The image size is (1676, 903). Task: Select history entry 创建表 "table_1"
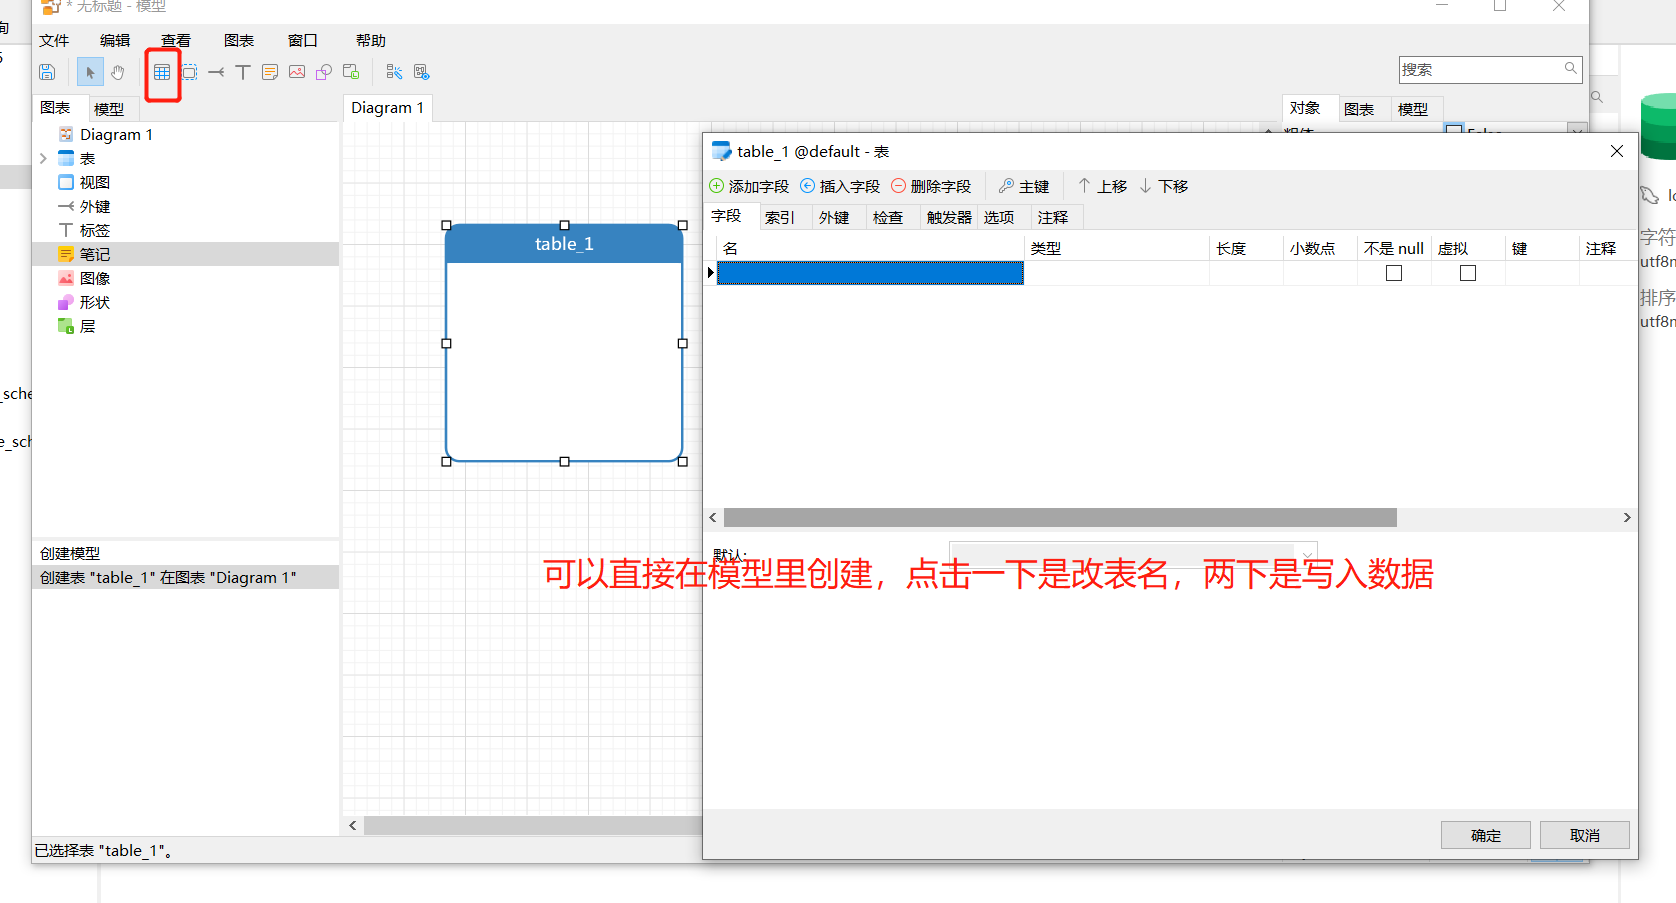(x=186, y=578)
